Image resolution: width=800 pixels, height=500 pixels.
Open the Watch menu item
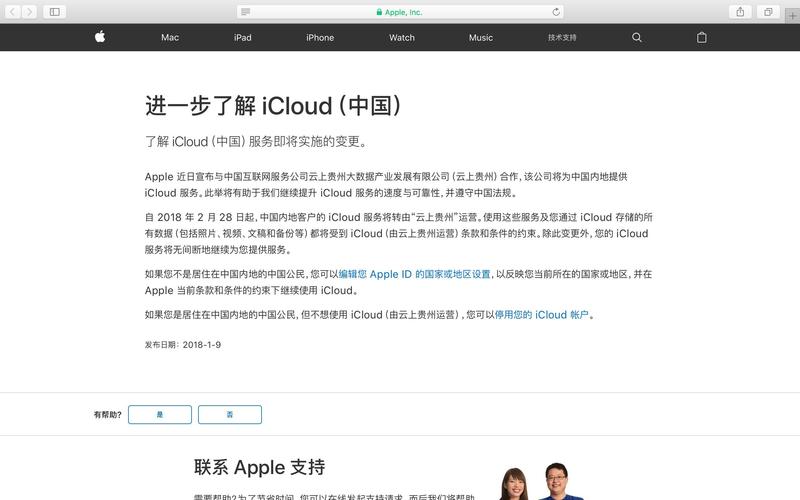(x=402, y=38)
